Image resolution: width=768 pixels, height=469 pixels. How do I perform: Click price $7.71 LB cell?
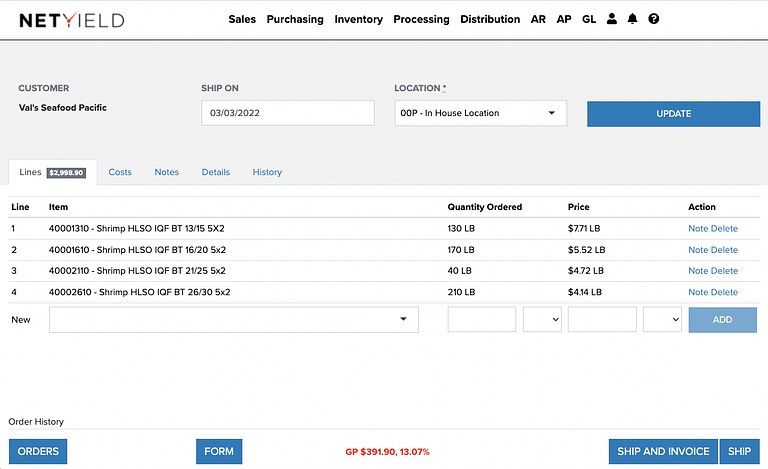point(584,228)
